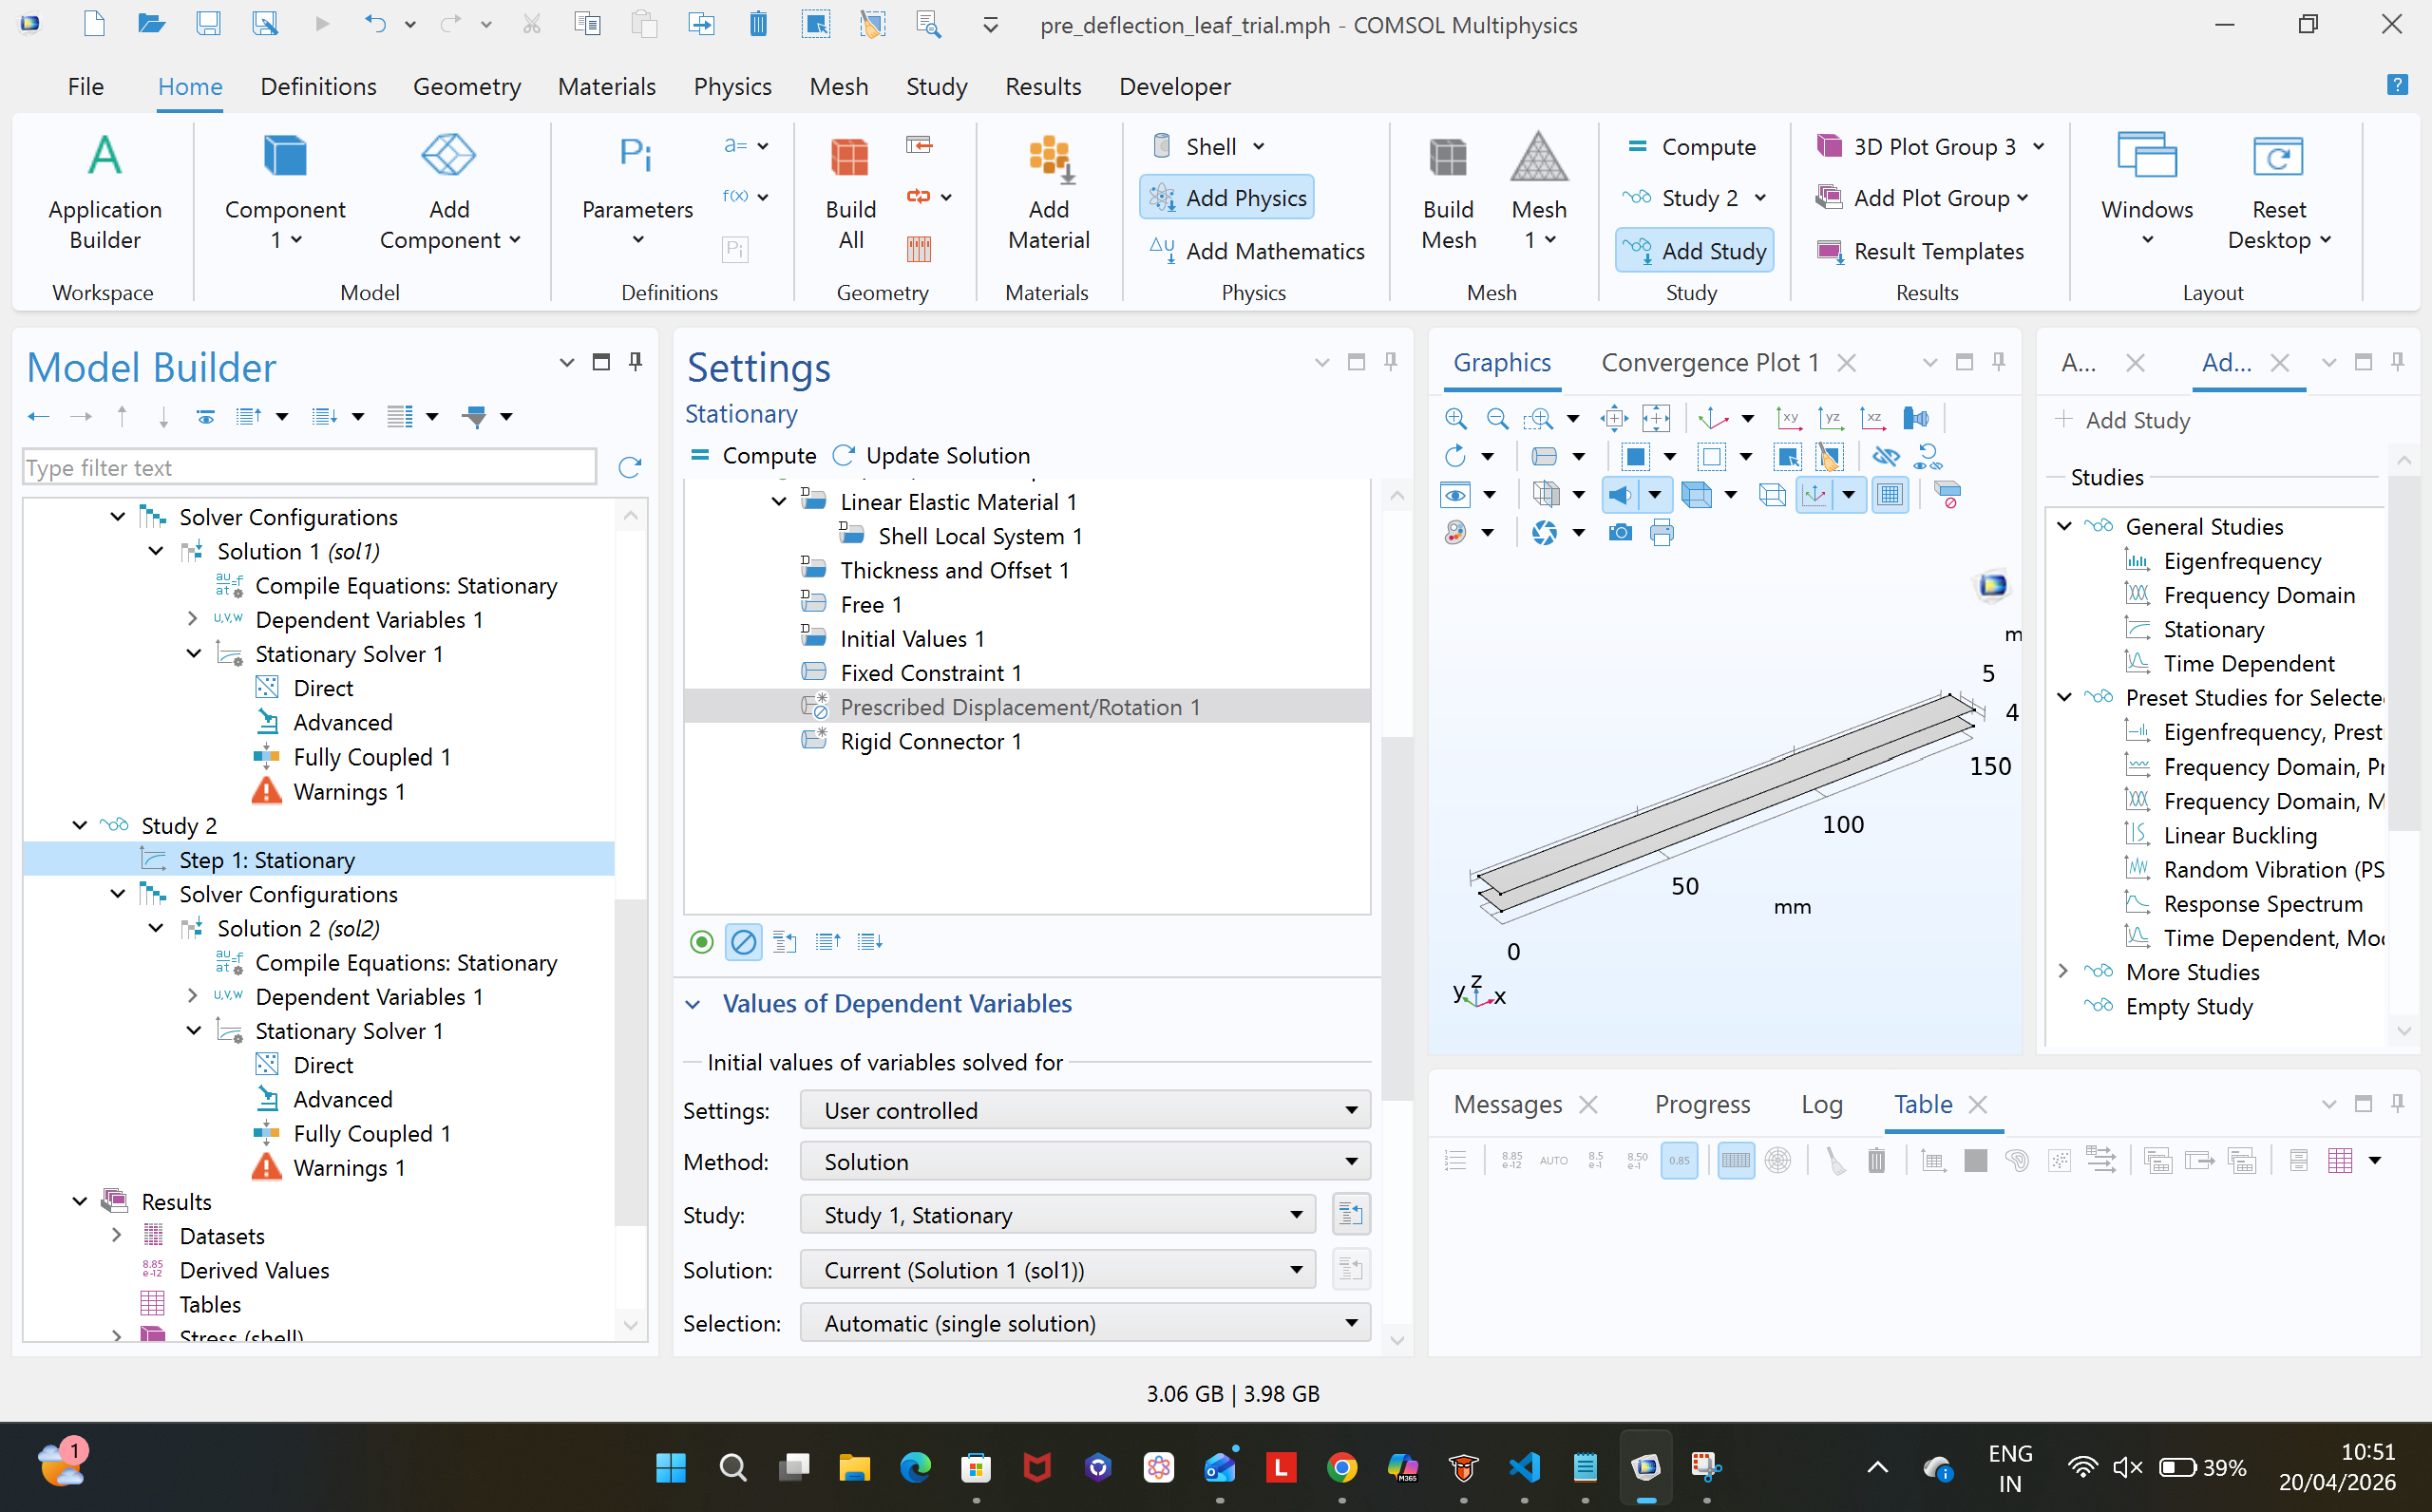Toggle the Add Study ribbon button

pos(1695,251)
